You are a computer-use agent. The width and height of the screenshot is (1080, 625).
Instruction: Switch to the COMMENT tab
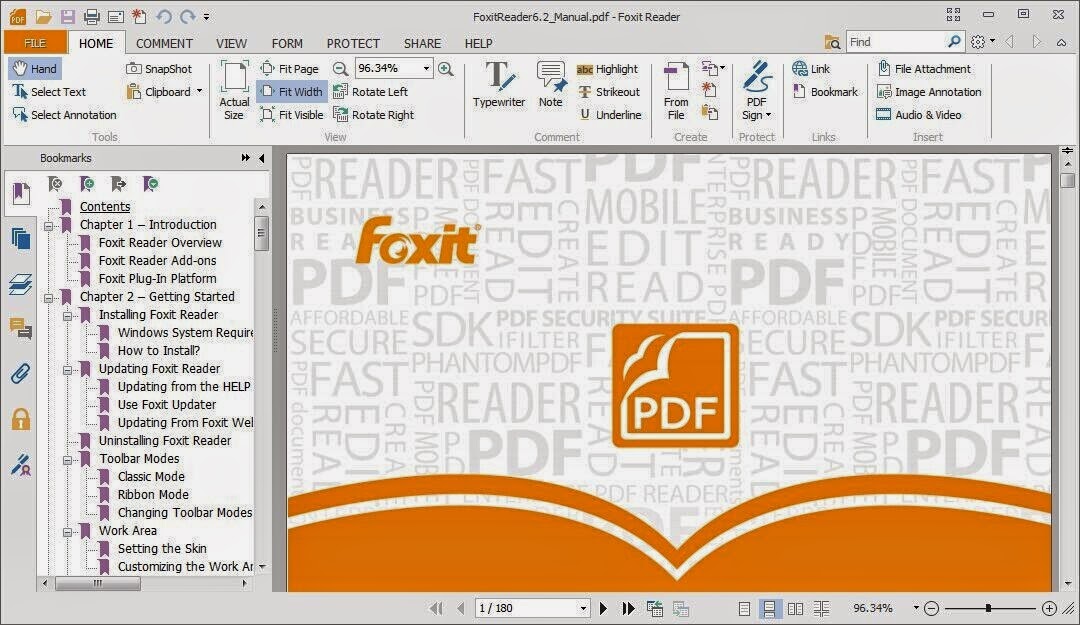tap(164, 43)
